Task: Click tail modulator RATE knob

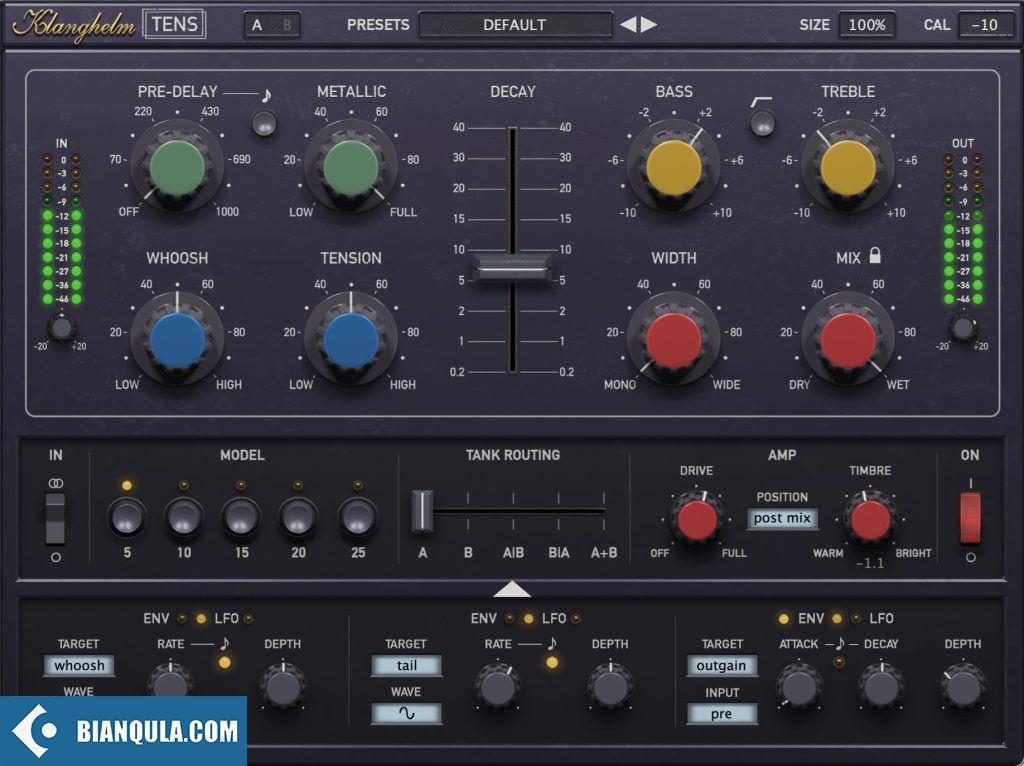Action: coord(498,686)
